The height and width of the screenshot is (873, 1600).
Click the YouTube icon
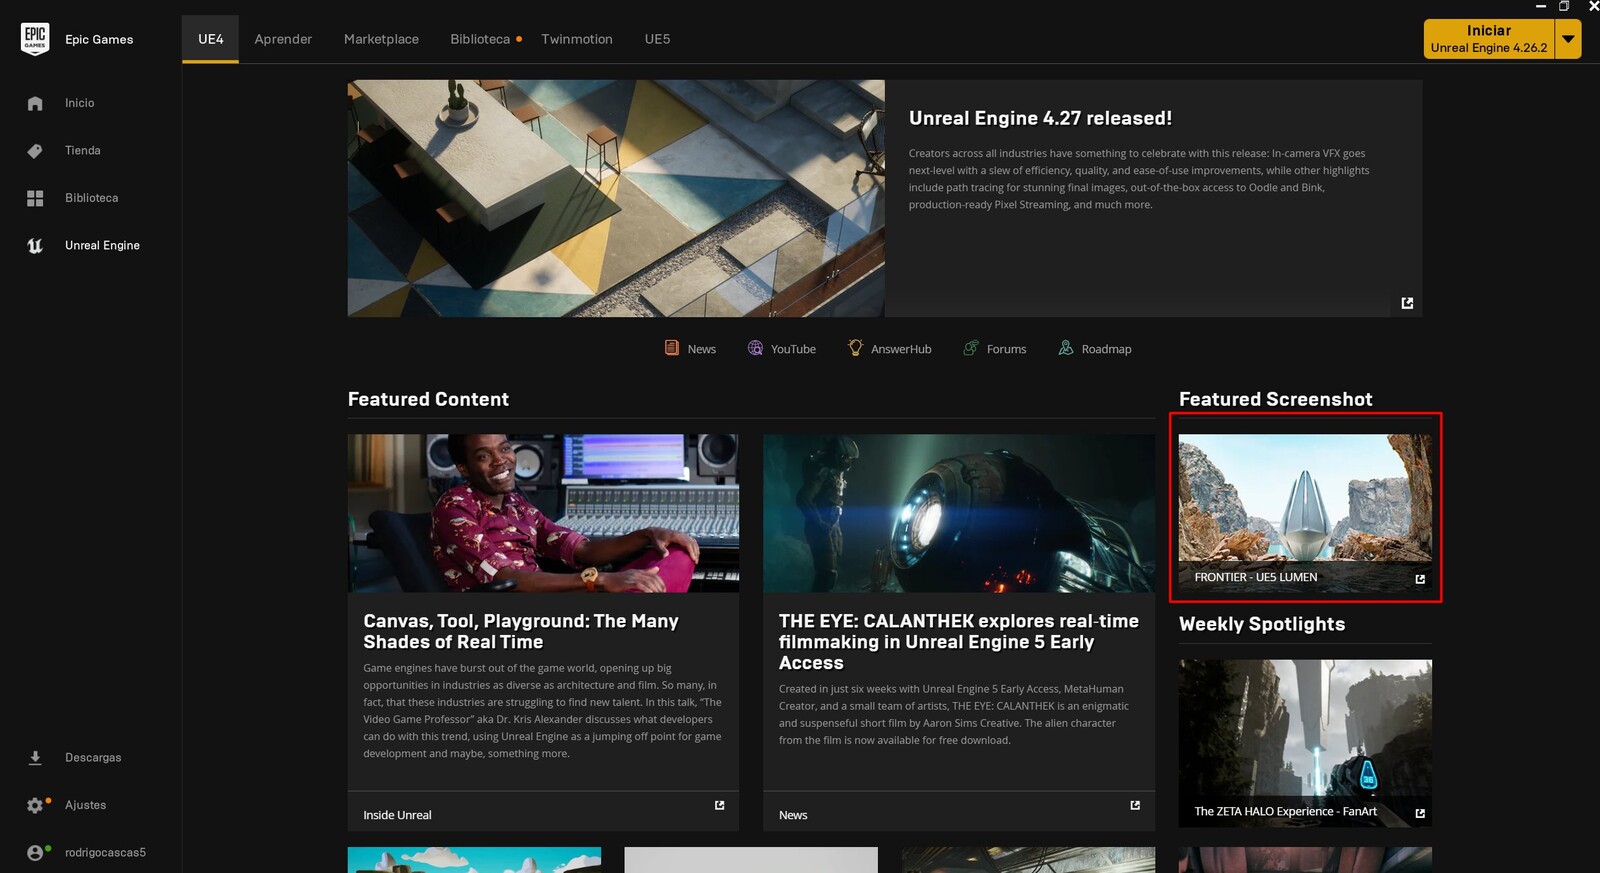[755, 348]
